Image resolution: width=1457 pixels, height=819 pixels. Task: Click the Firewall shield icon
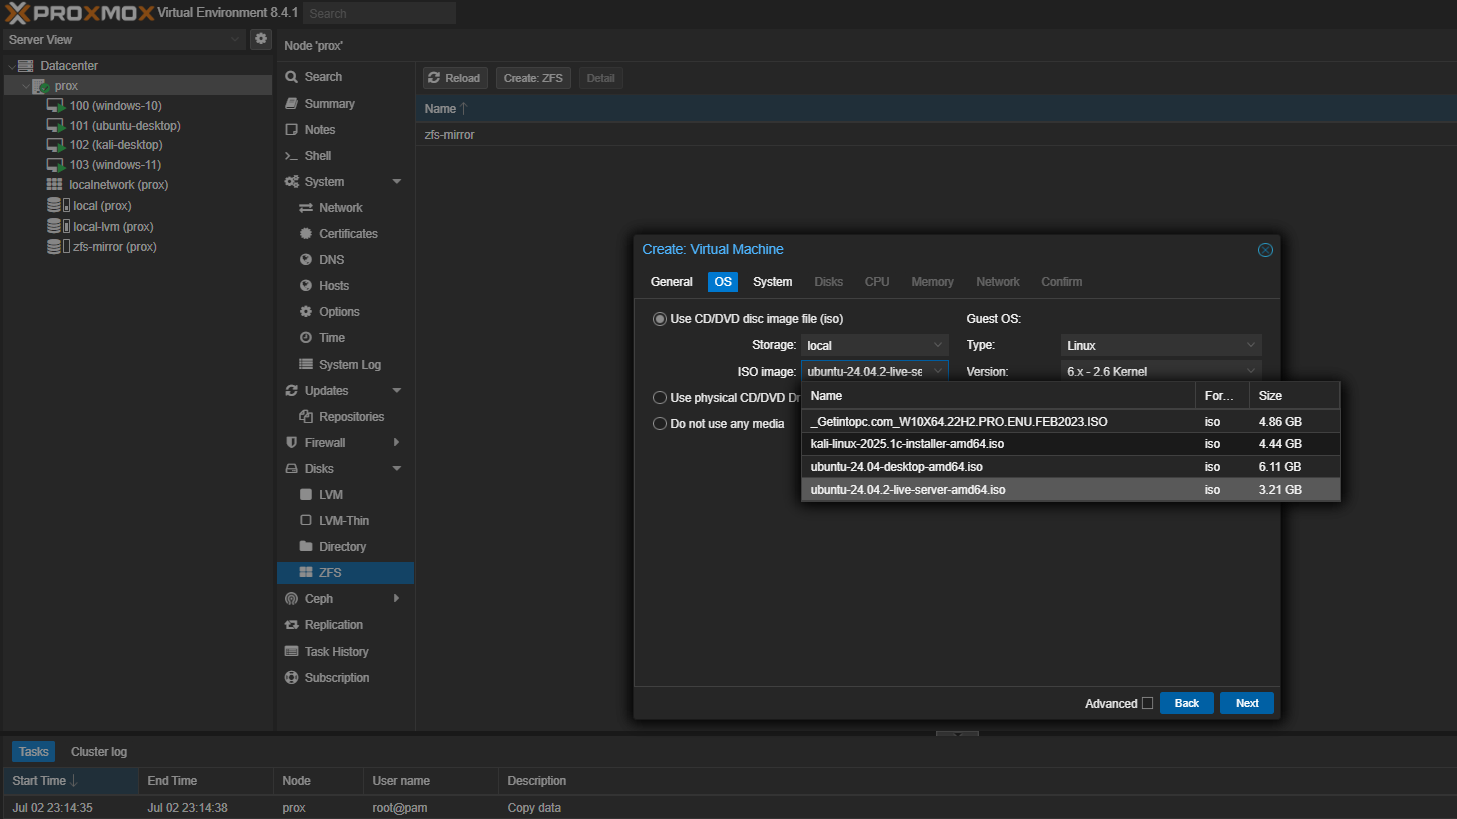(292, 443)
